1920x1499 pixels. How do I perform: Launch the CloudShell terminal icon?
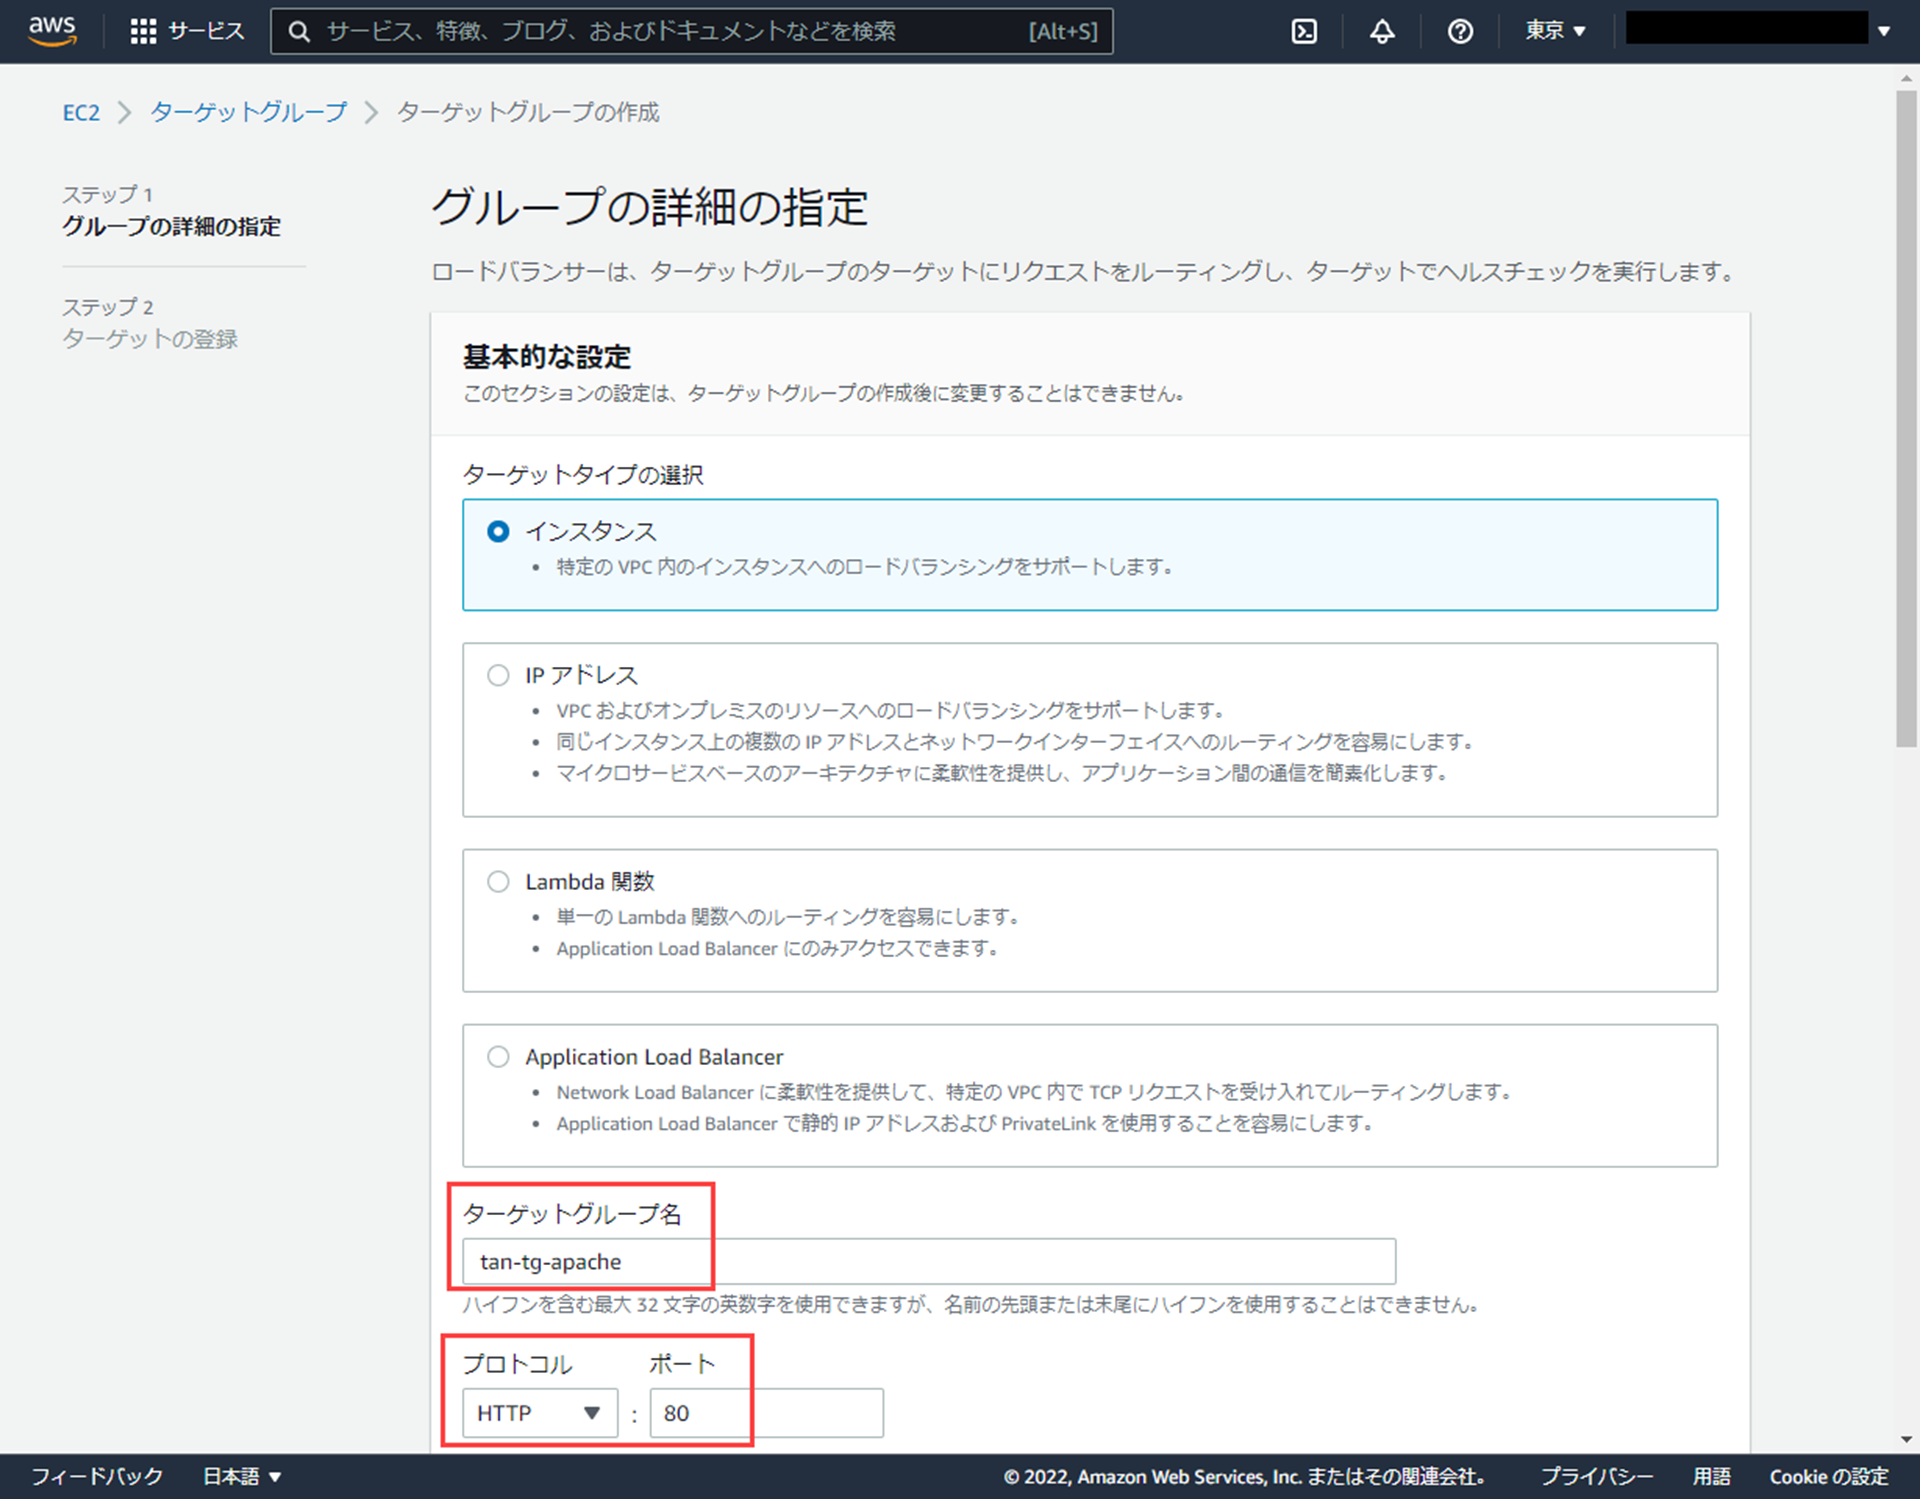coord(1304,31)
